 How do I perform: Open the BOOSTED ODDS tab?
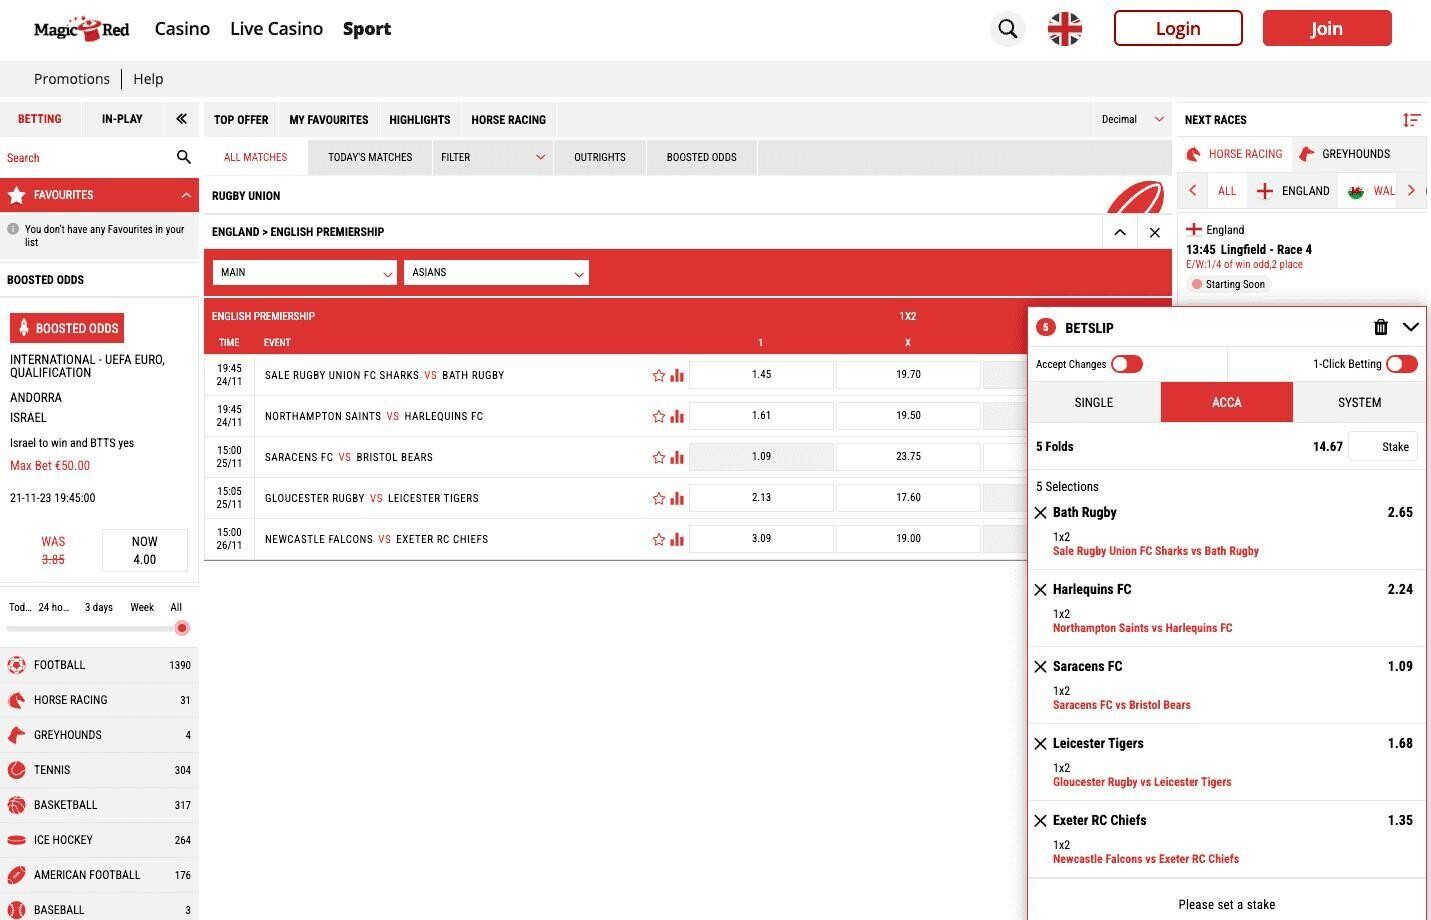[702, 157]
